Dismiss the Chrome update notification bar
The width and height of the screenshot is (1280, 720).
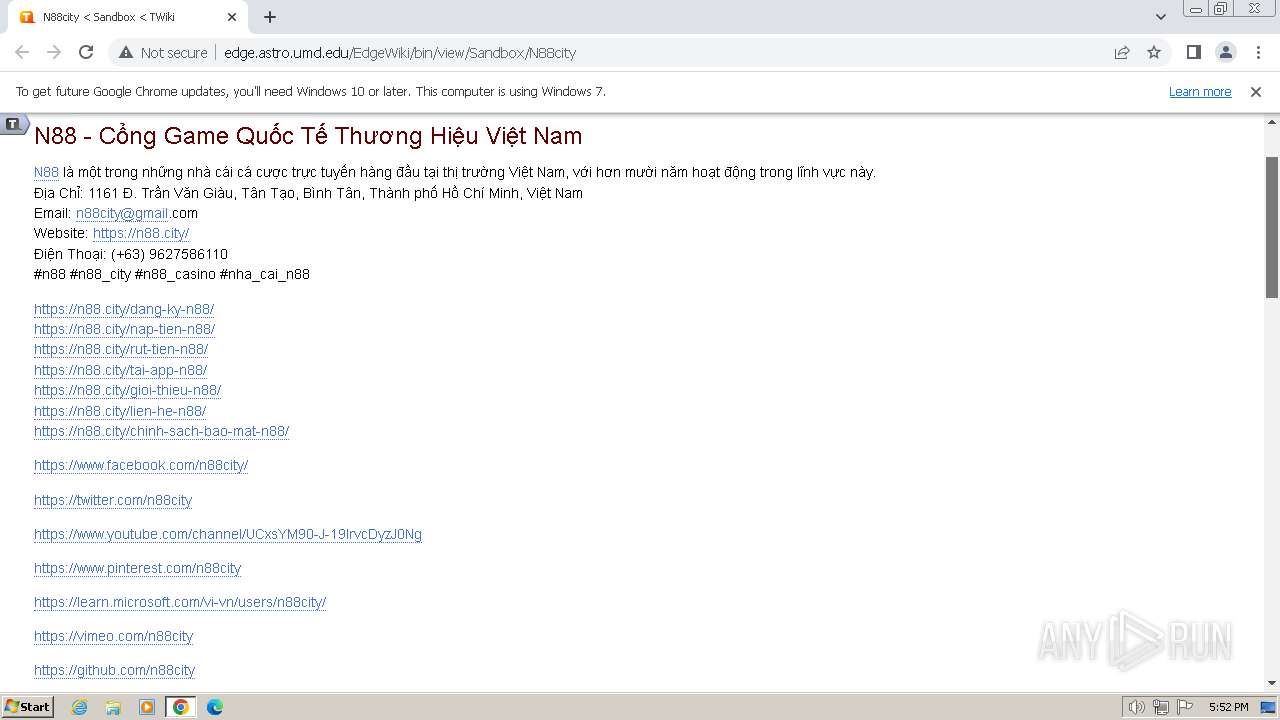(1256, 91)
